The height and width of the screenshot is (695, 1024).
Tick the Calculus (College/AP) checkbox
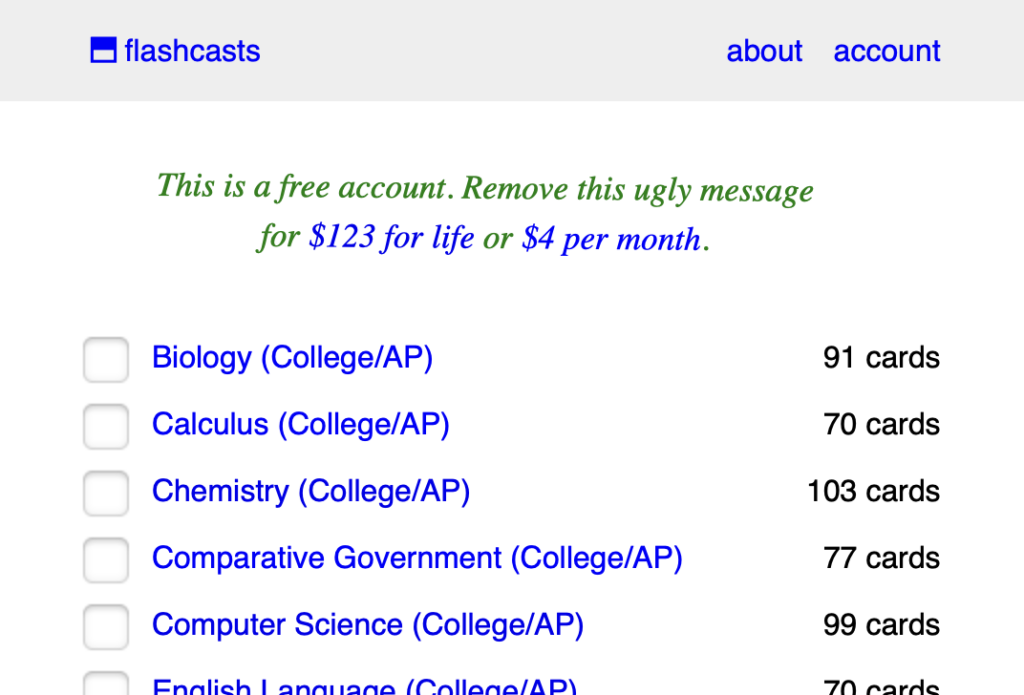pos(106,427)
